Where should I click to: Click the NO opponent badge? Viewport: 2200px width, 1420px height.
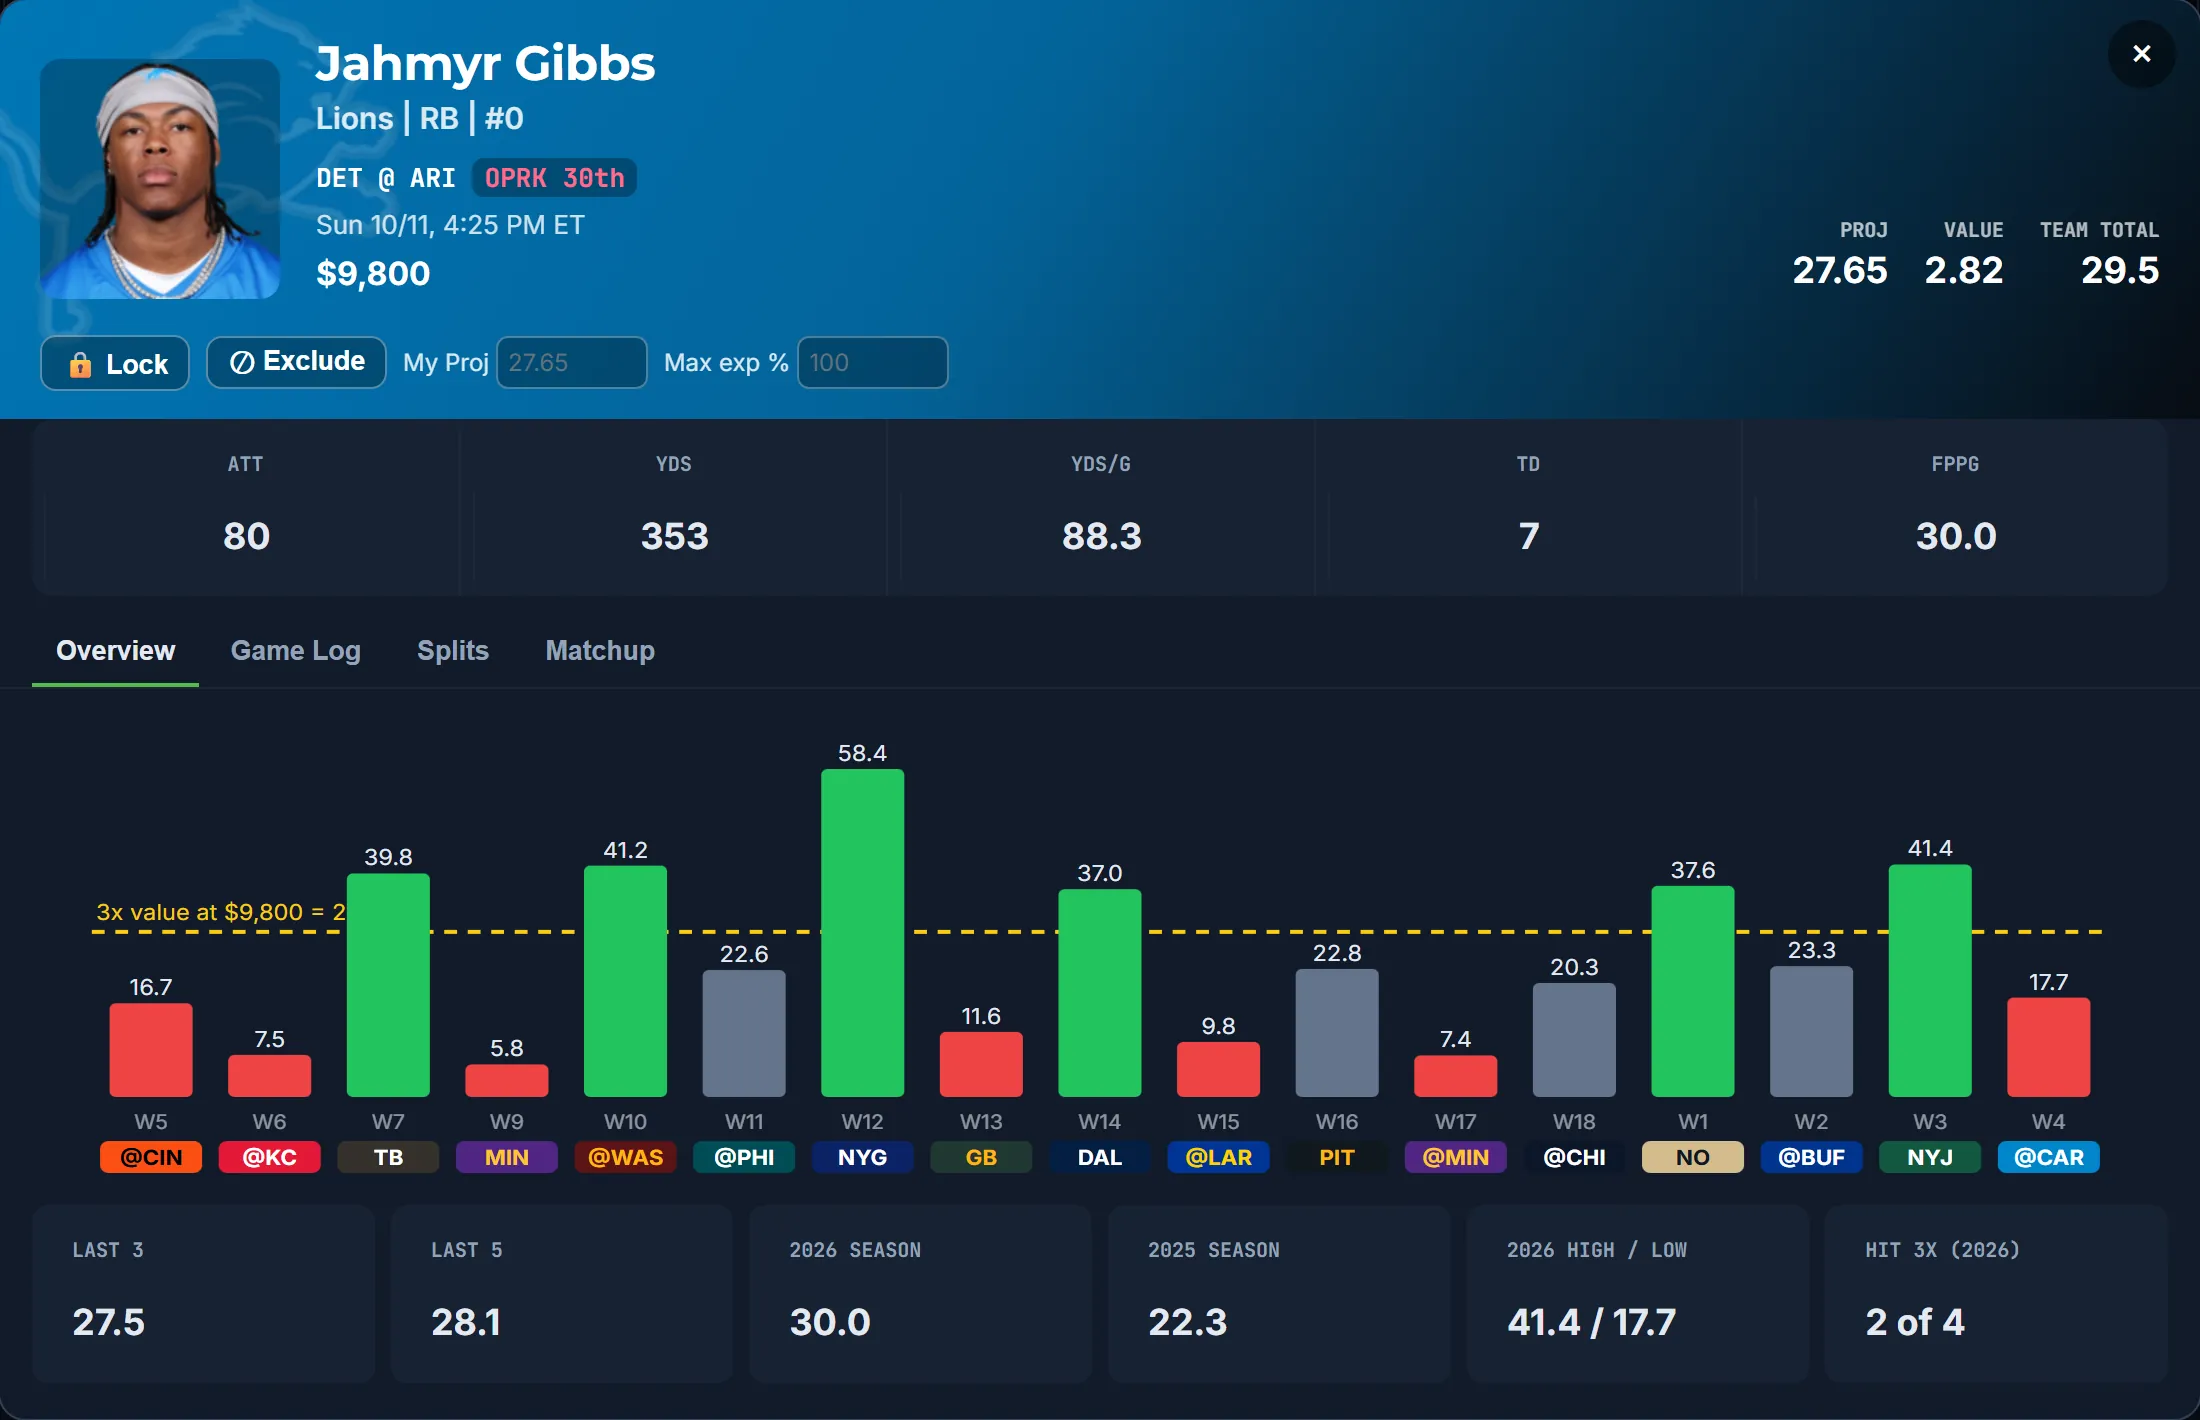click(1693, 1157)
